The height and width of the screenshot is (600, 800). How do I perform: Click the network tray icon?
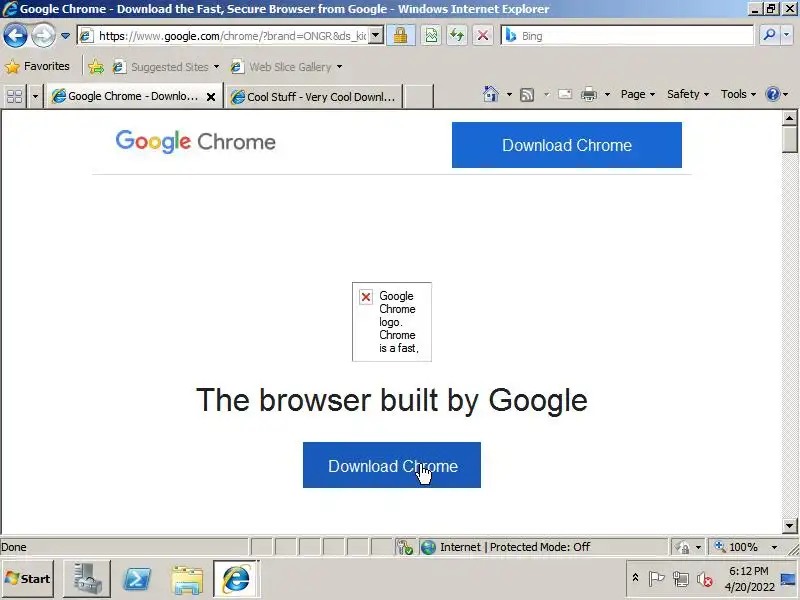pos(681,579)
